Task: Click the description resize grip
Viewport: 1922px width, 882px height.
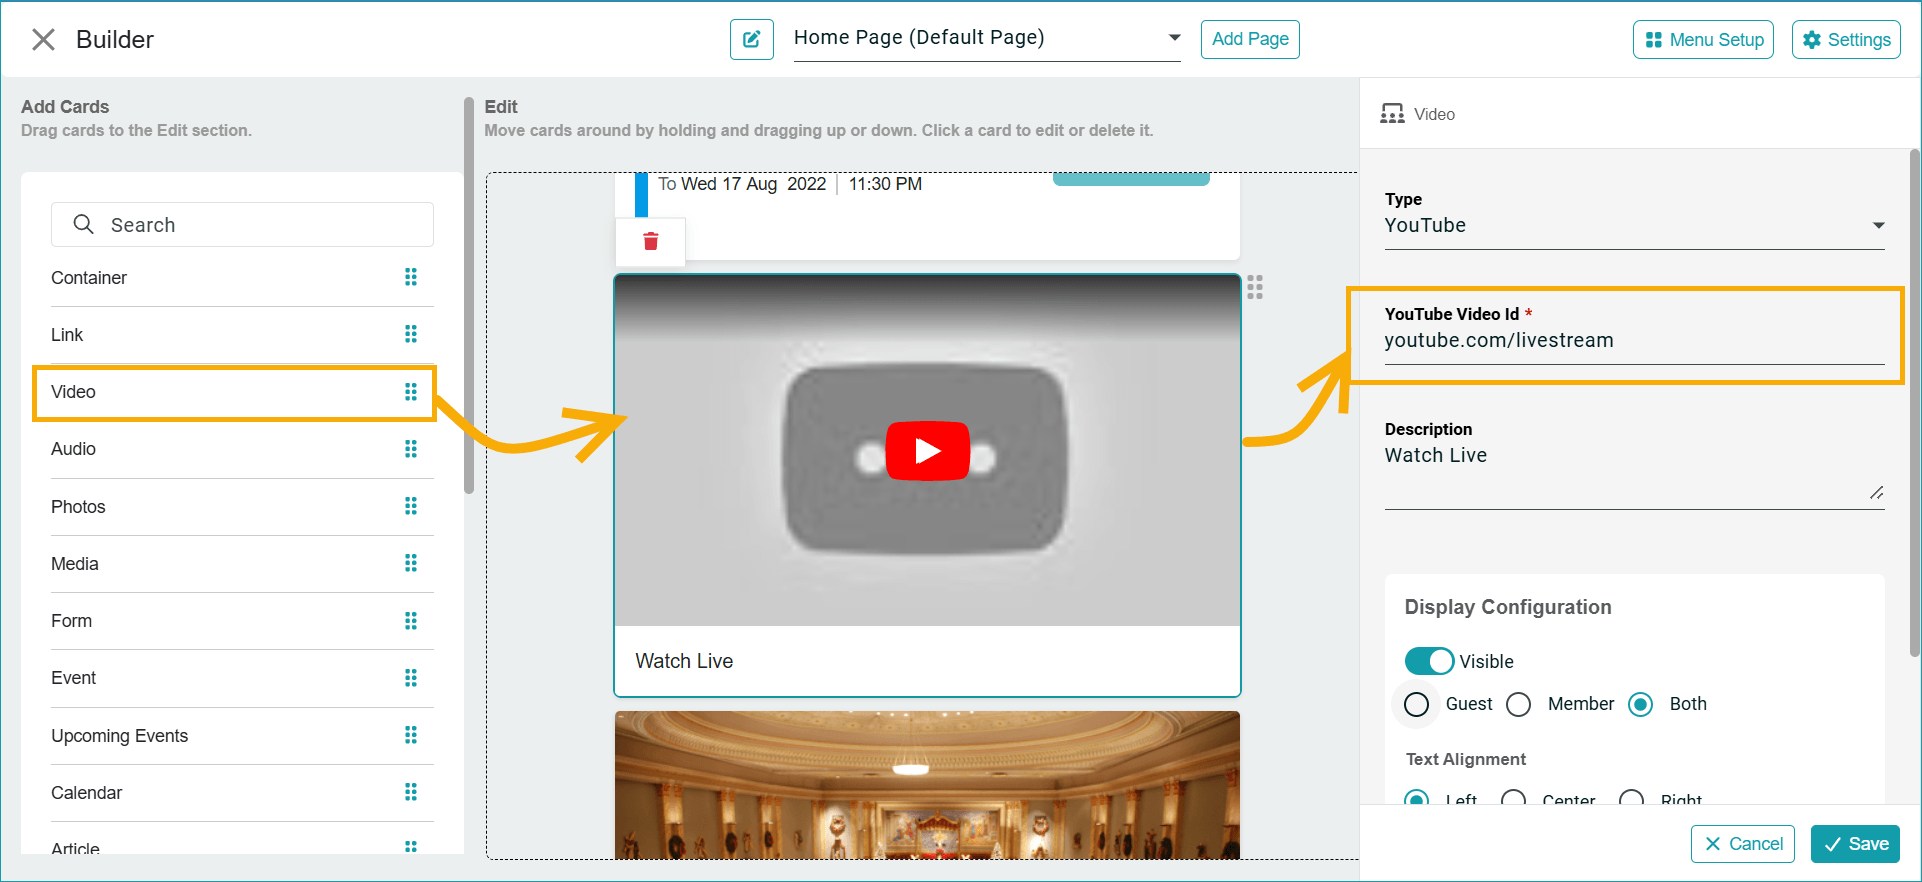Action: pos(1876,493)
